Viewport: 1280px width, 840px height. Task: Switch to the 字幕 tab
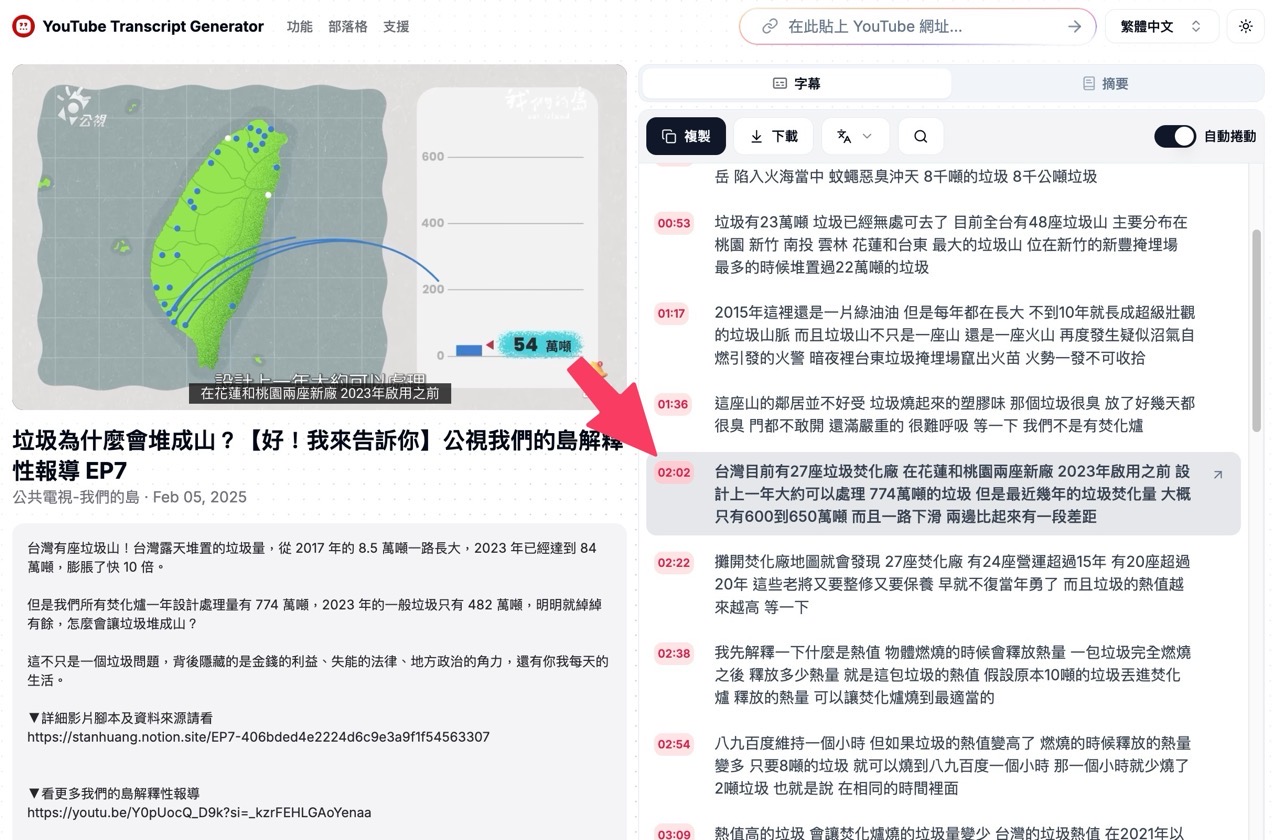(797, 84)
